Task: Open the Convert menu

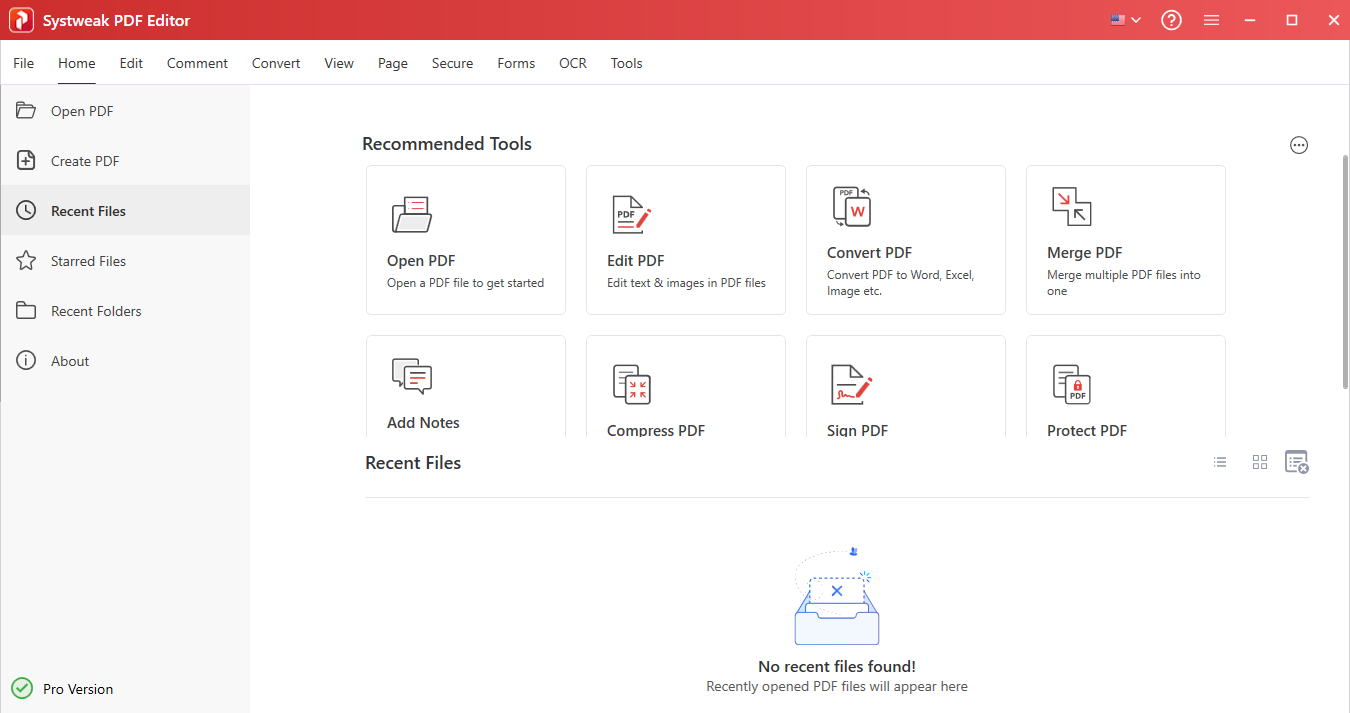Action: point(276,63)
